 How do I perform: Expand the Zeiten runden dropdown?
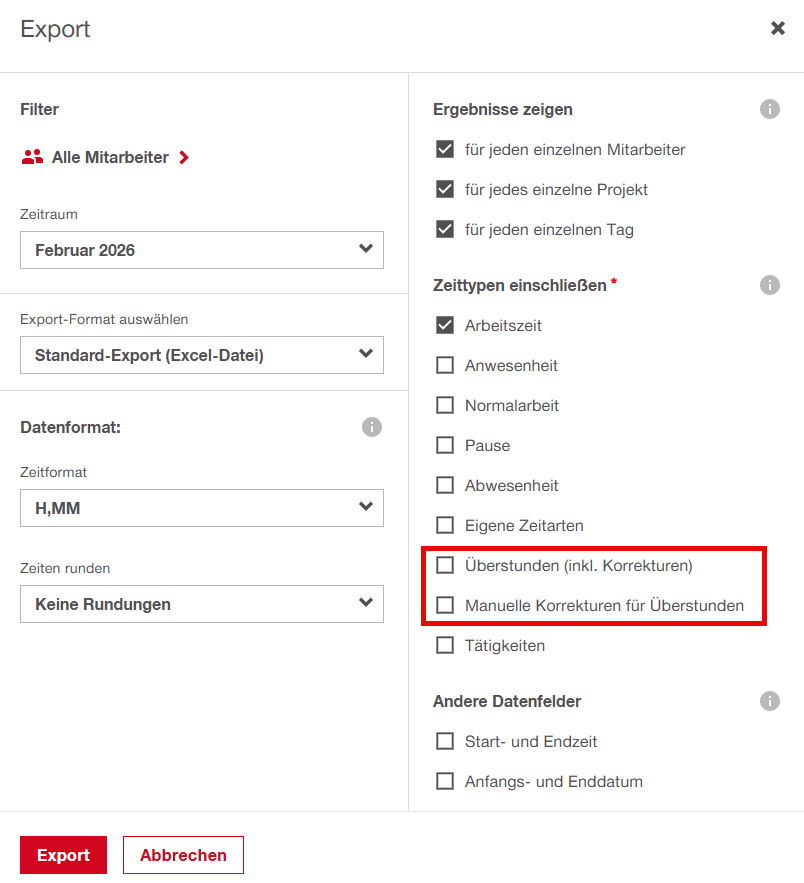(x=202, y=604)
